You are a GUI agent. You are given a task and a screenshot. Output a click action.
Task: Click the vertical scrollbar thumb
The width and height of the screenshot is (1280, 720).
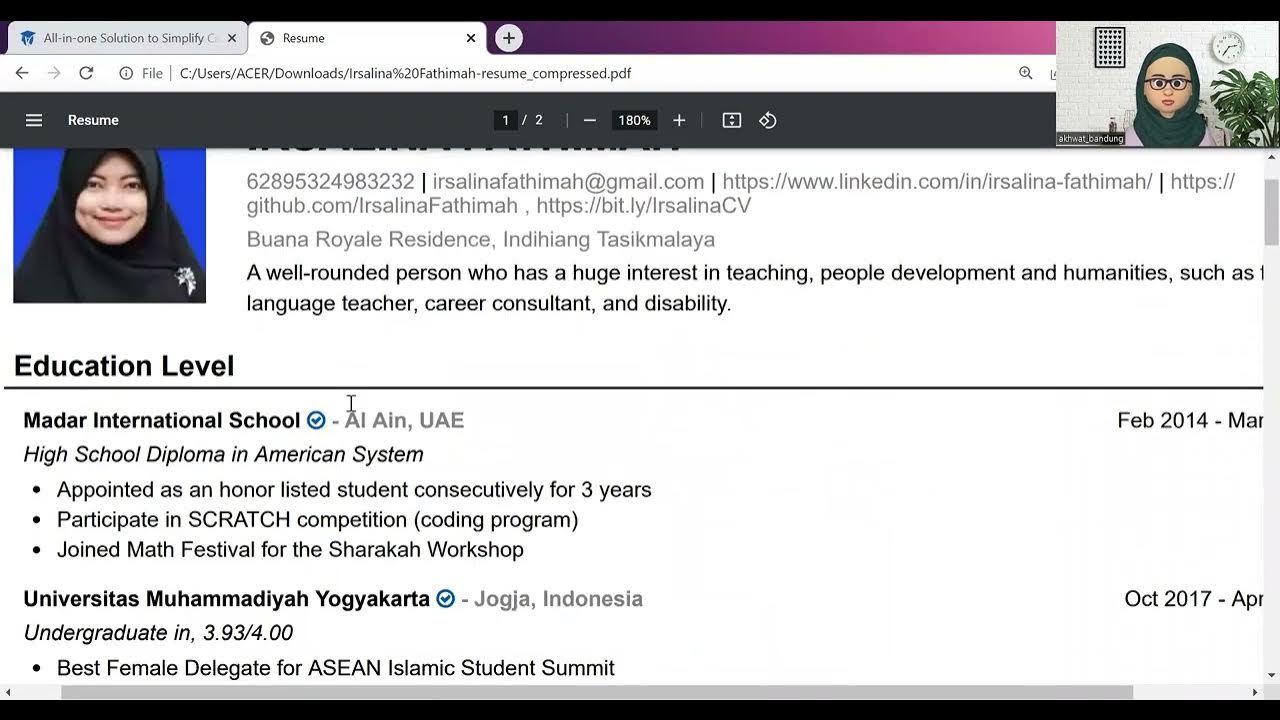pyautogui.click(x=1271, y=212)
